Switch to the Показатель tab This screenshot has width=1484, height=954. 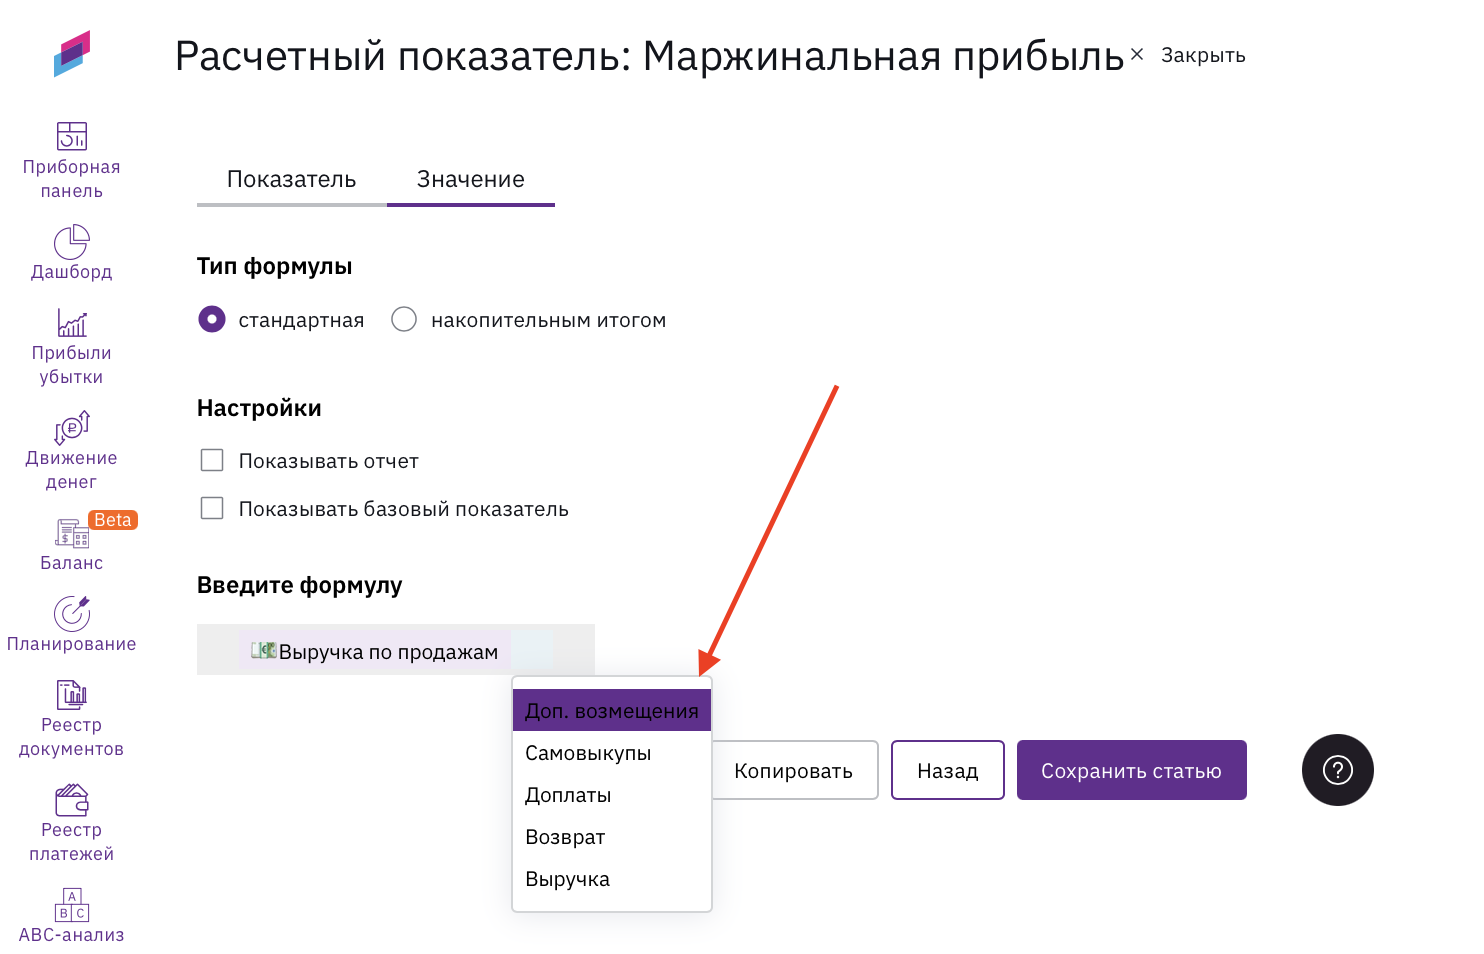tap(291, 180)
